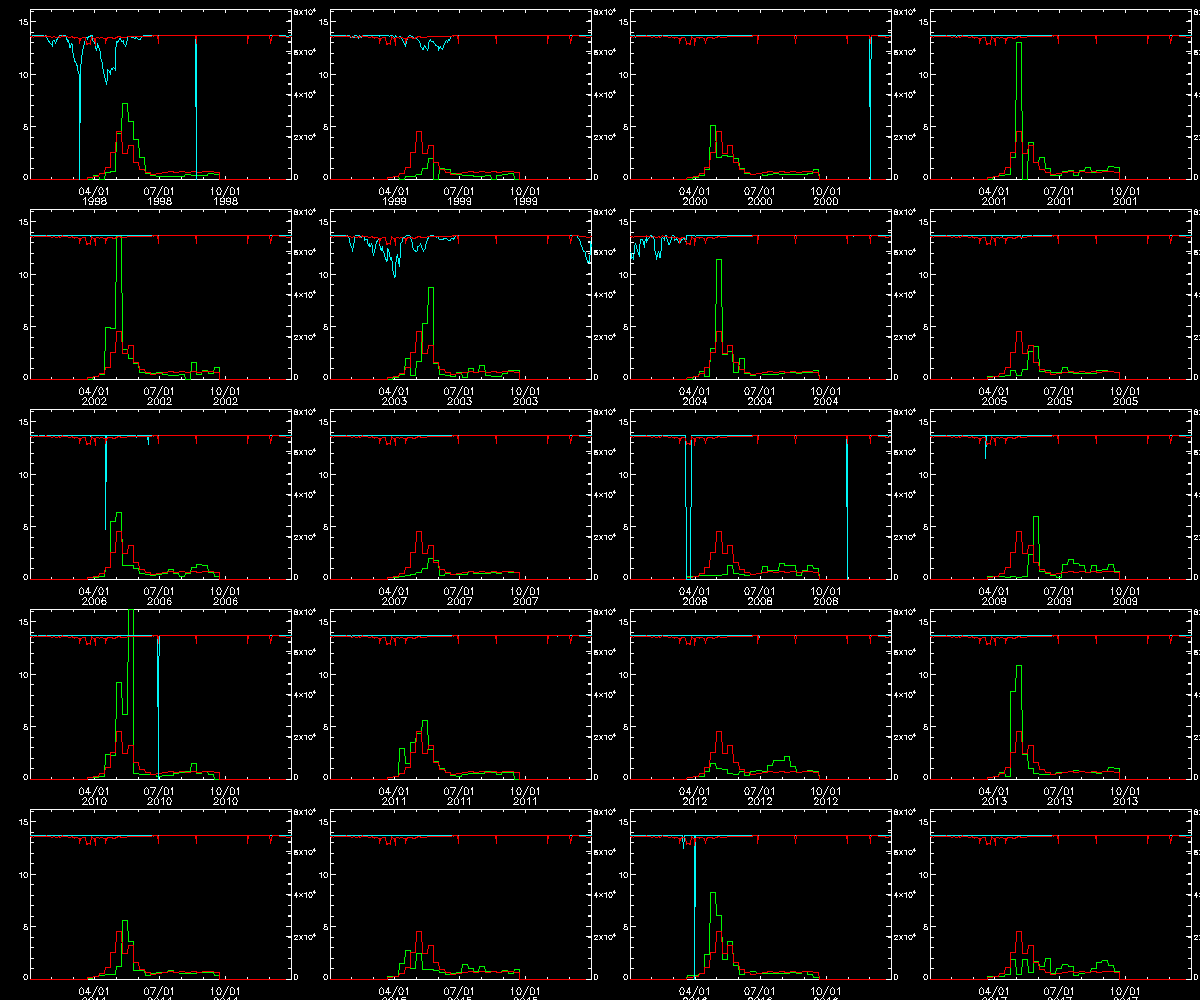
Task: Click the green peak in the 2009 plot
Action: click(x=1036, y=520)
